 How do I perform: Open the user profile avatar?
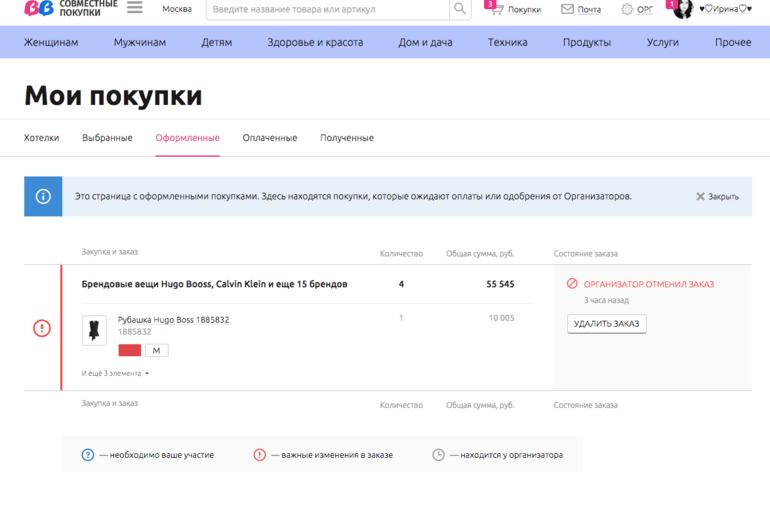[x=683, y=9]
